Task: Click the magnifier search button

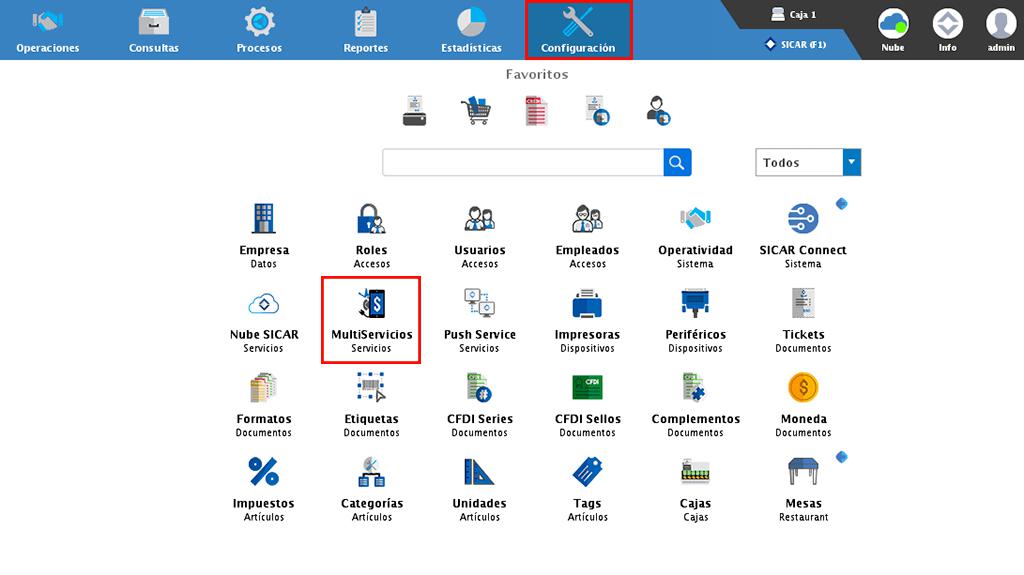Action: [677, 162]
